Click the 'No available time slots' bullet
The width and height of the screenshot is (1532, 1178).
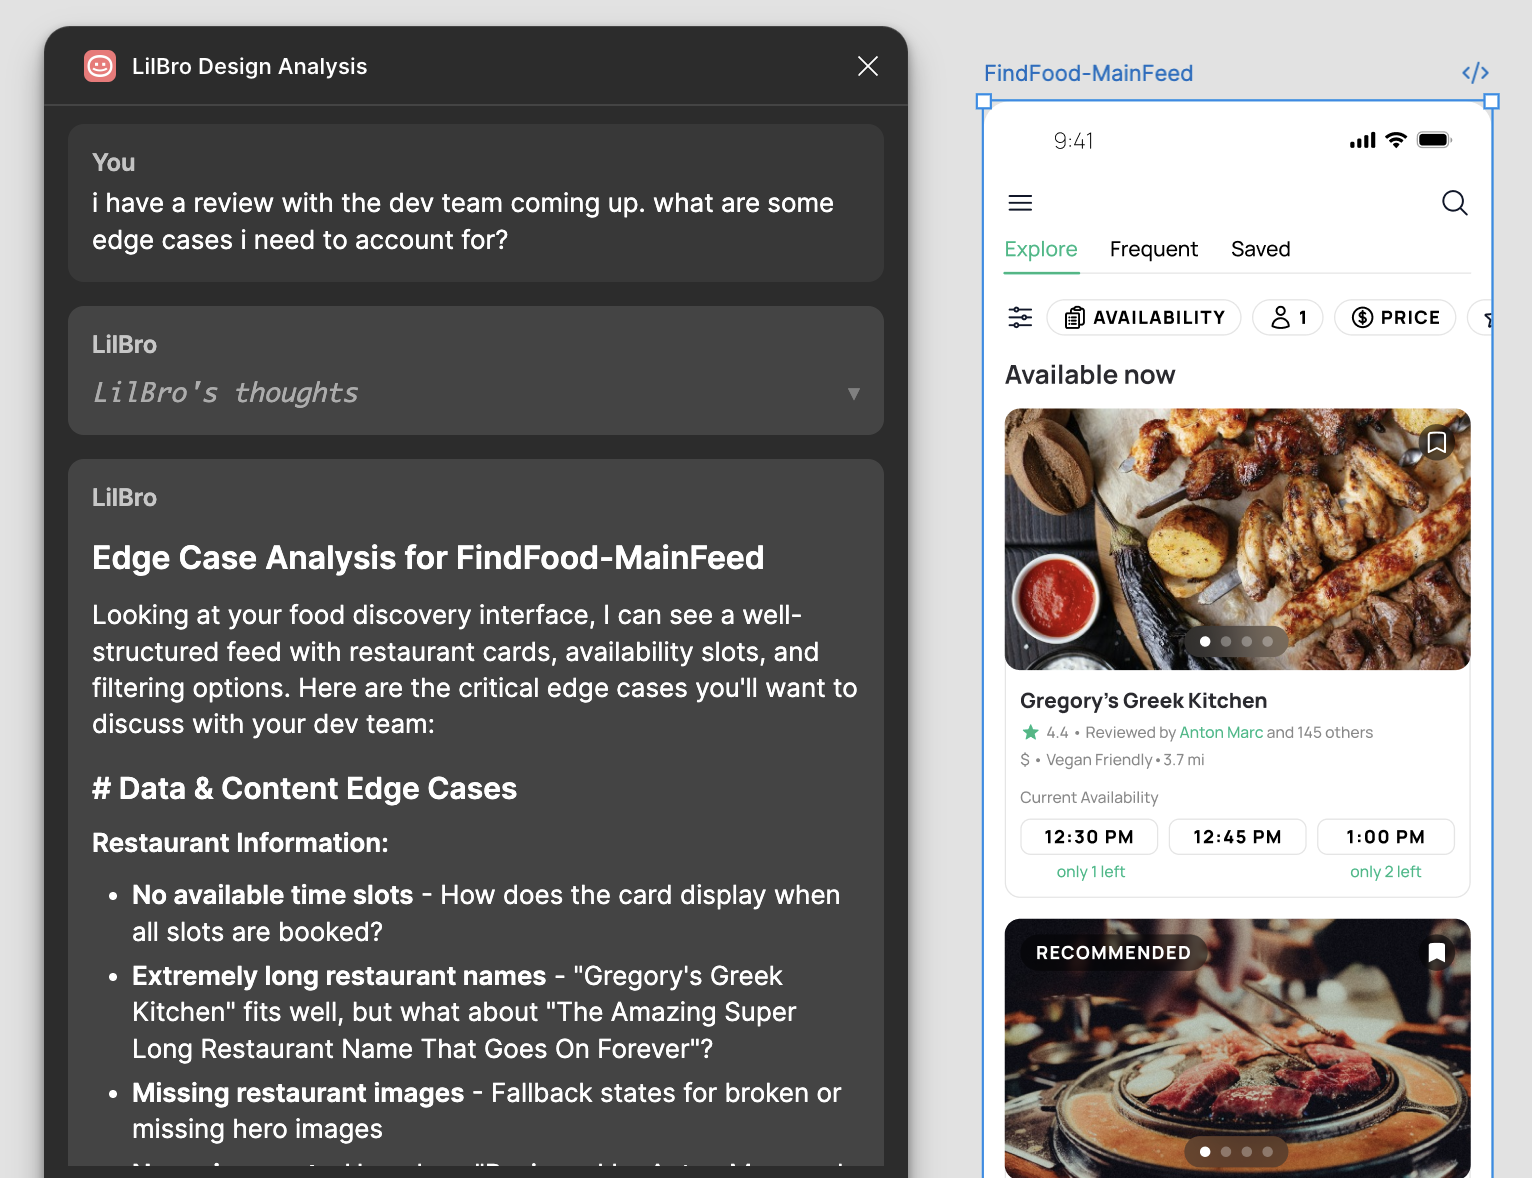point(486,913)
